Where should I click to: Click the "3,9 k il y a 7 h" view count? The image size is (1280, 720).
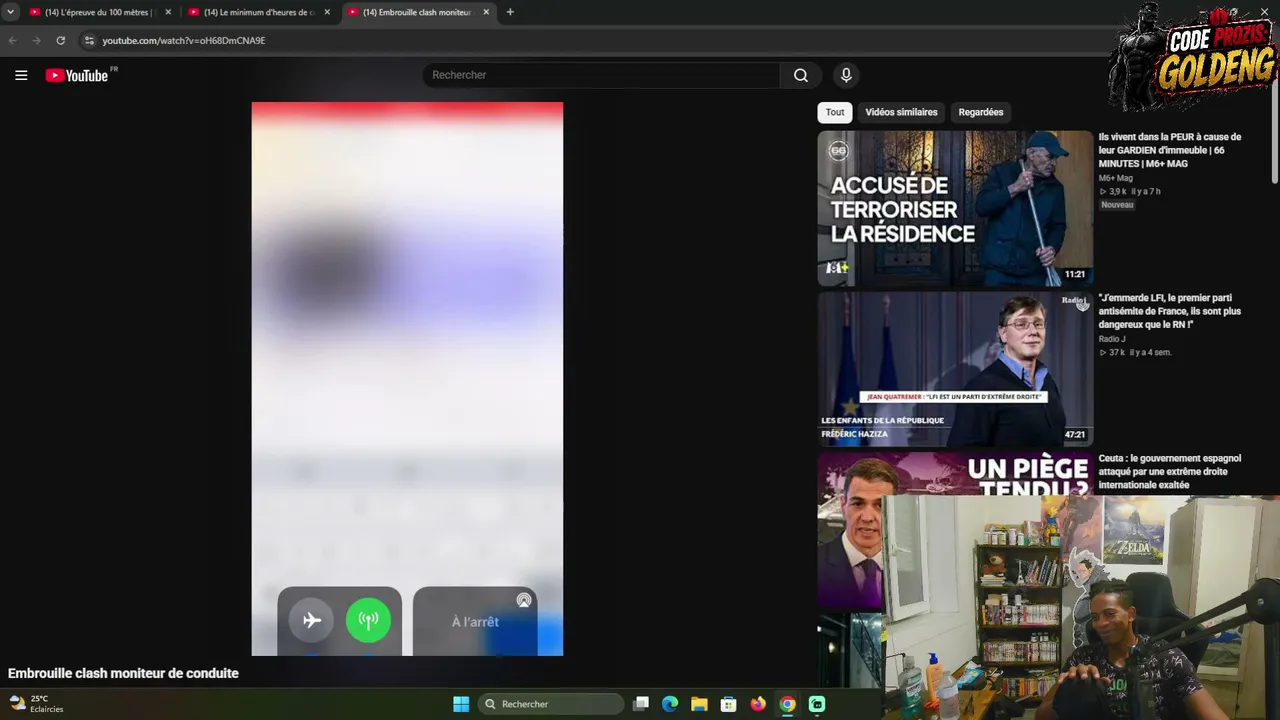tap(1130, 191)
